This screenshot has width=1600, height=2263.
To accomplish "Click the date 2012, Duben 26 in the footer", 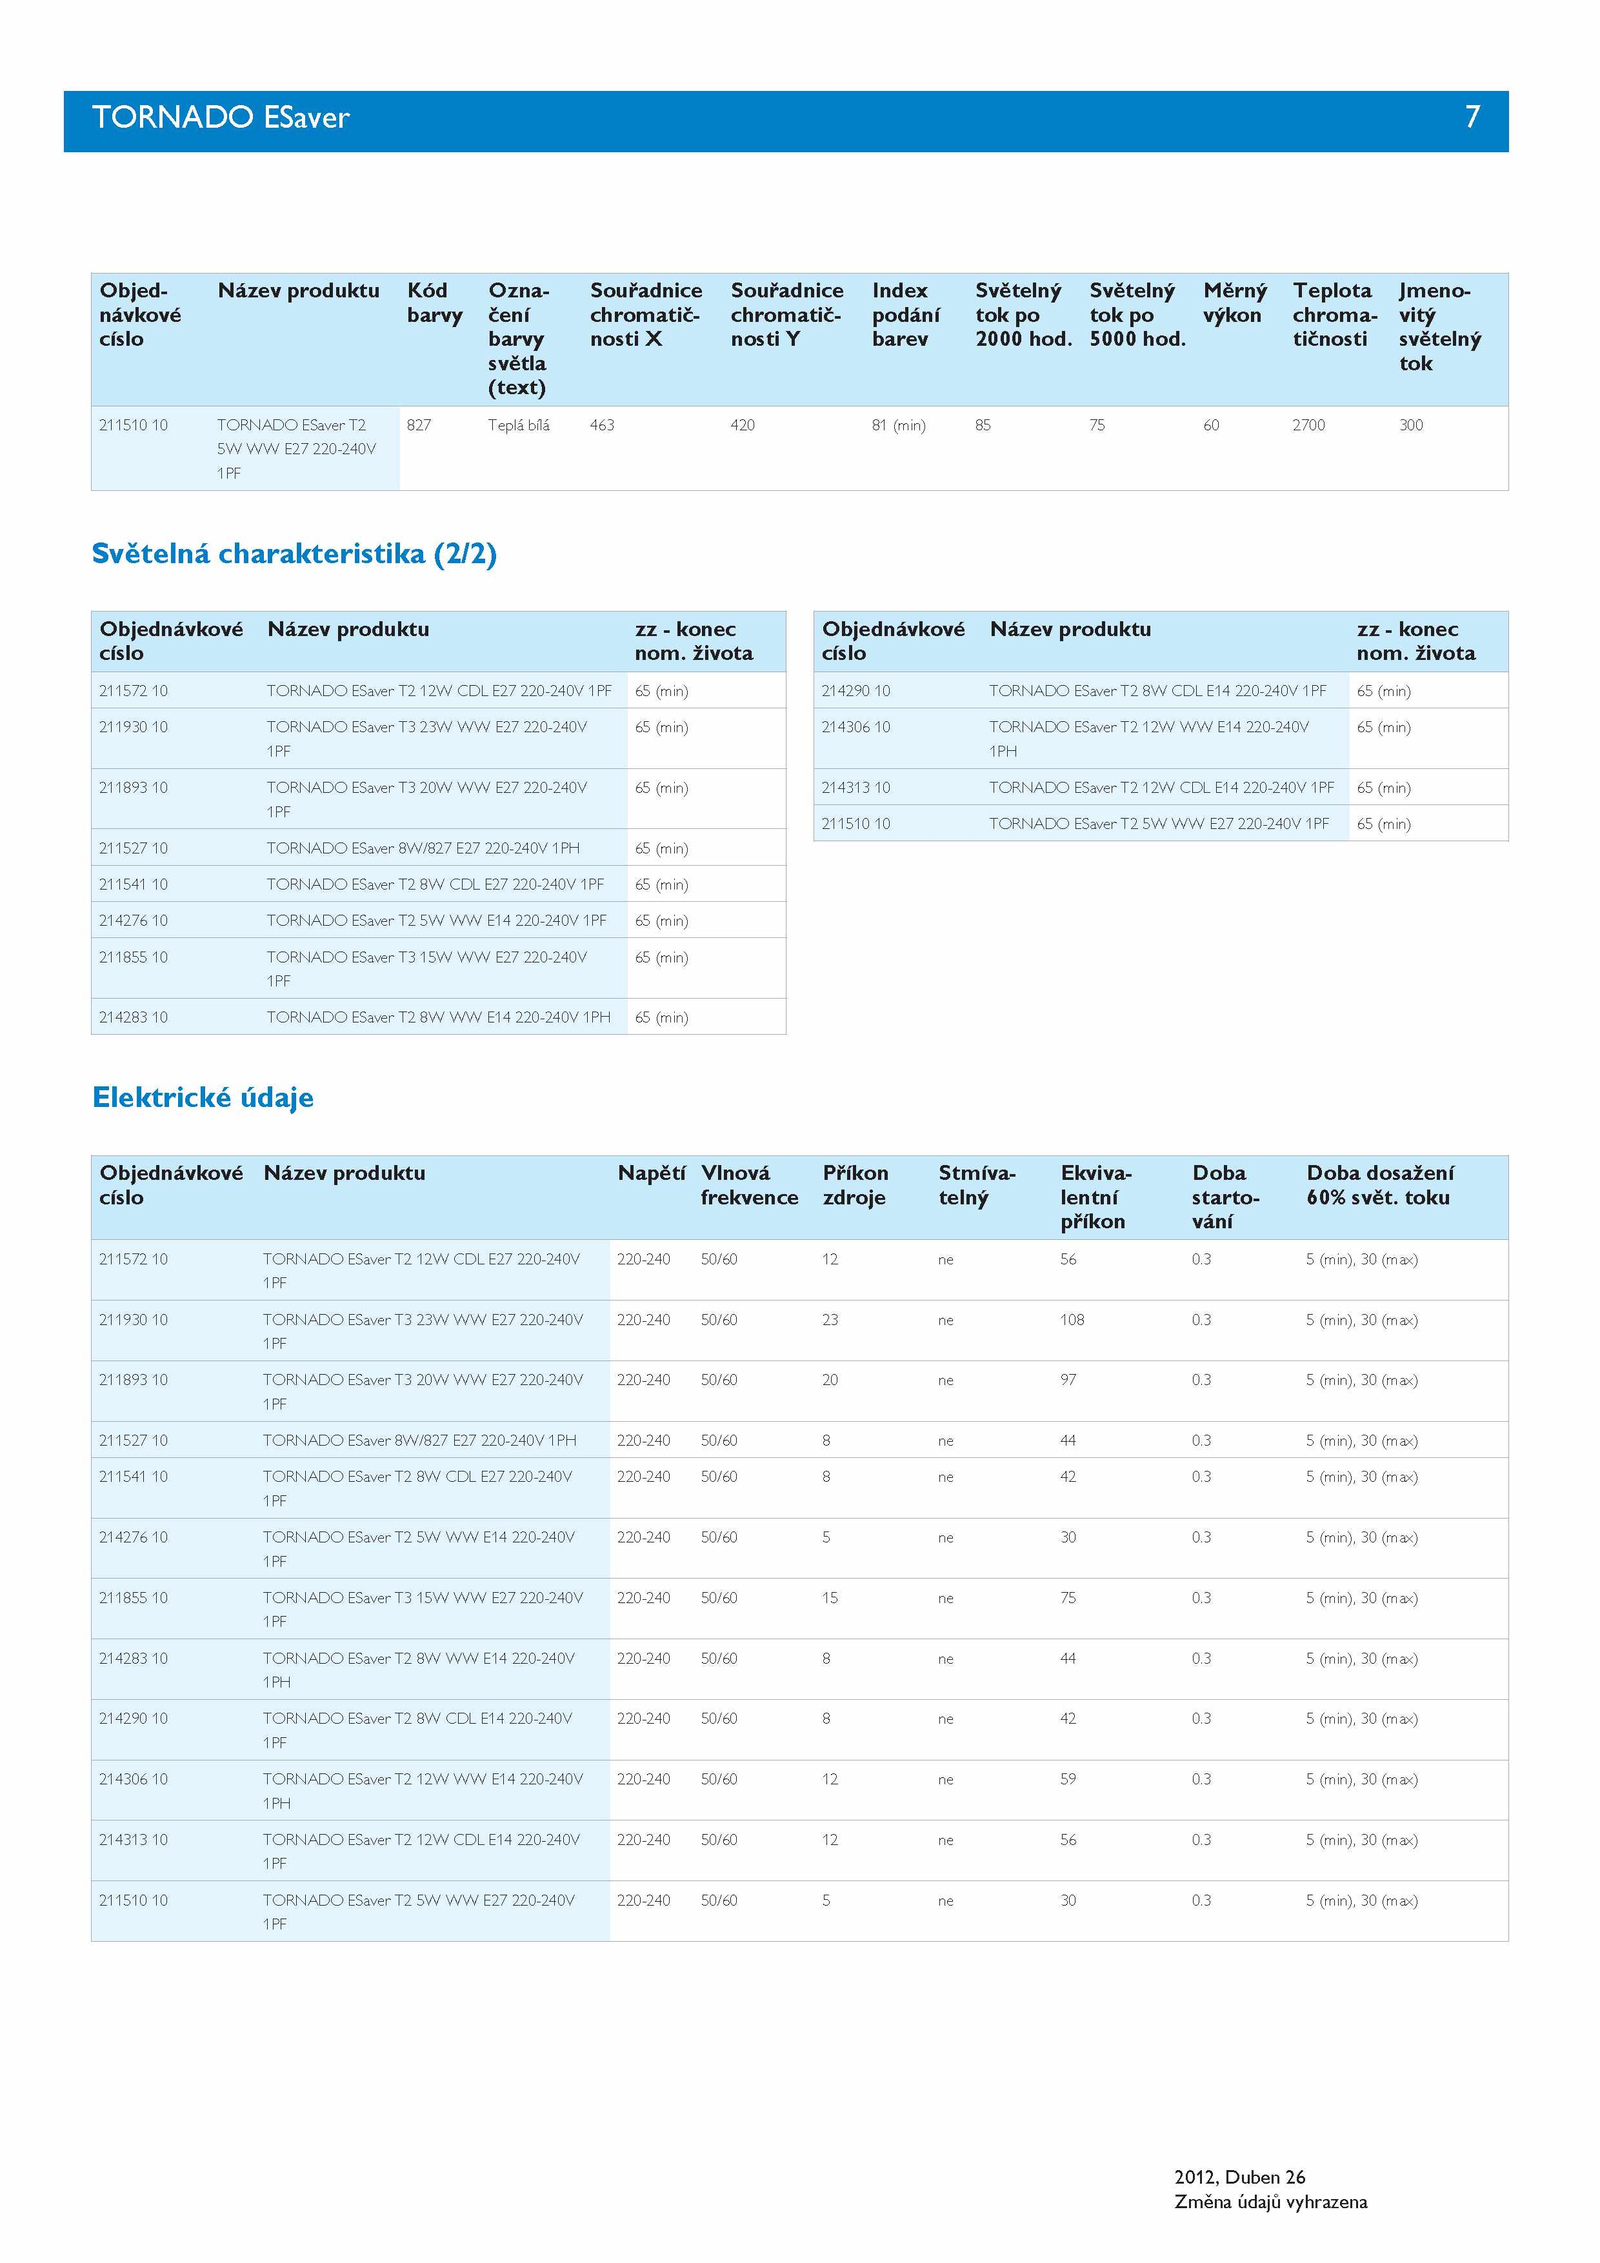I will (x=1240, y=2177).
